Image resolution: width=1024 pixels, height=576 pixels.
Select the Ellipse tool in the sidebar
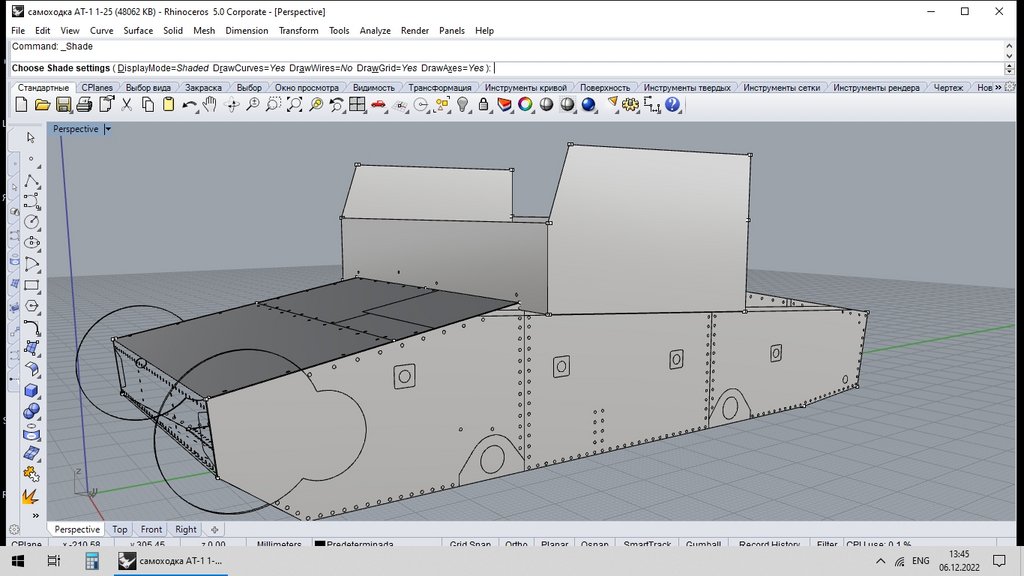(31, 243)
